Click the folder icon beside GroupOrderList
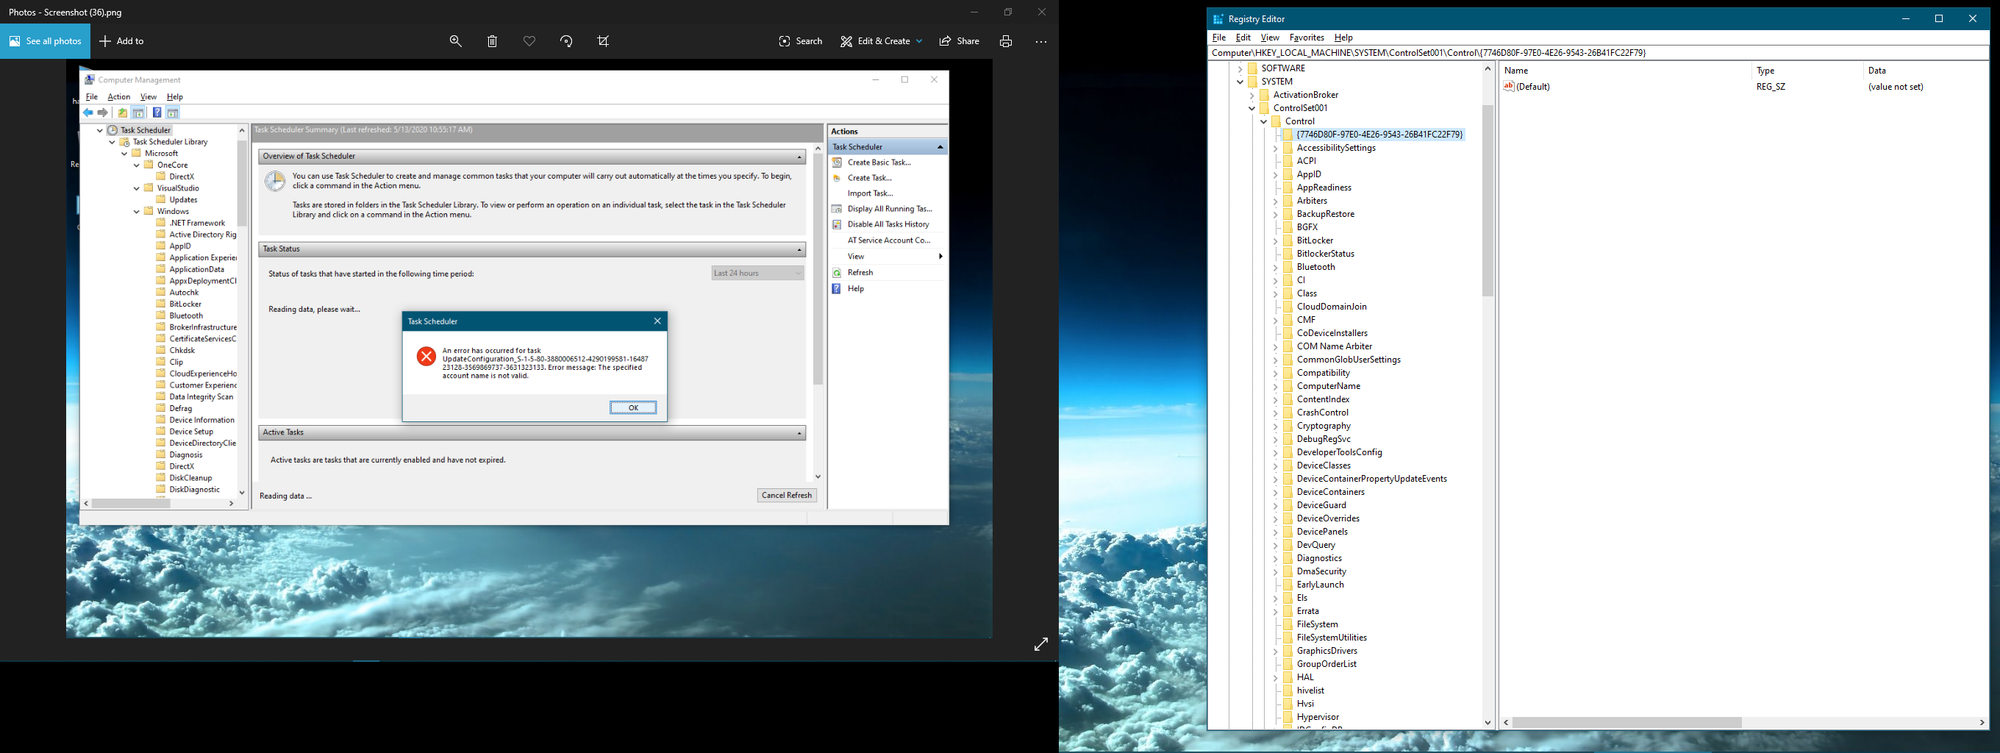The height and width of the screenshot is (753, 2000). coord(1288,664)
